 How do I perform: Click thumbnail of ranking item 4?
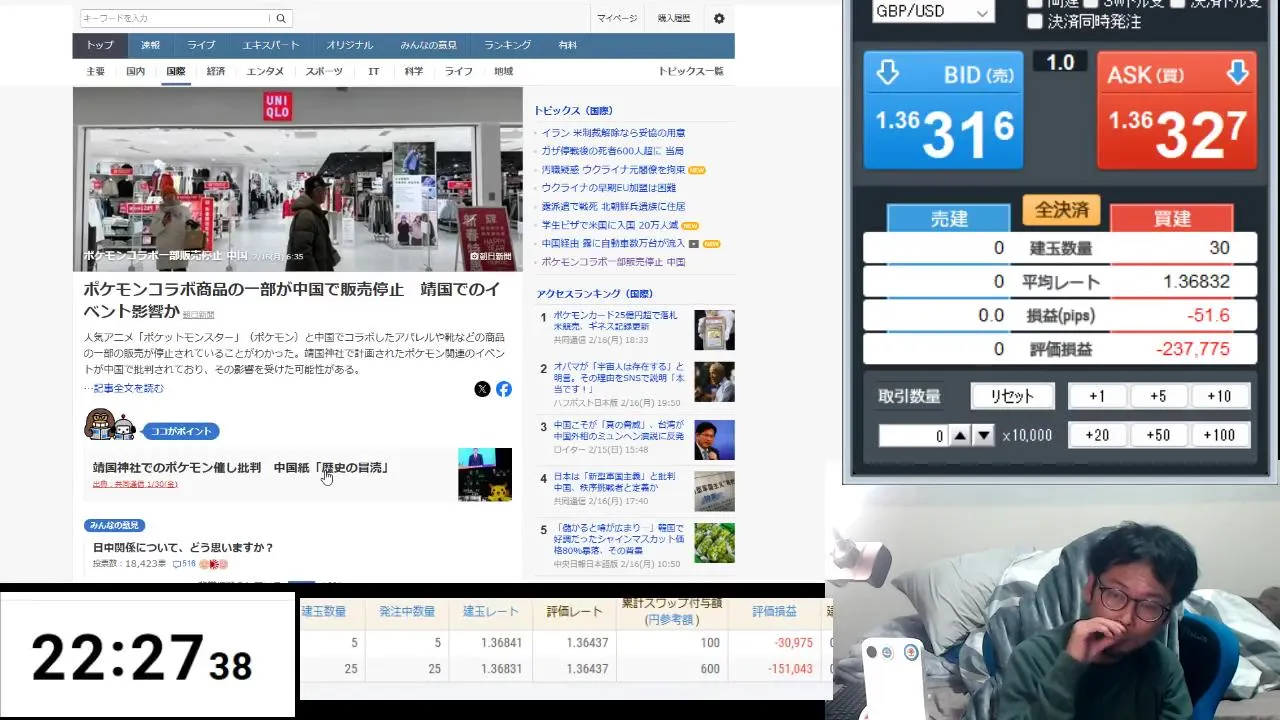click(x=714, y=491)
